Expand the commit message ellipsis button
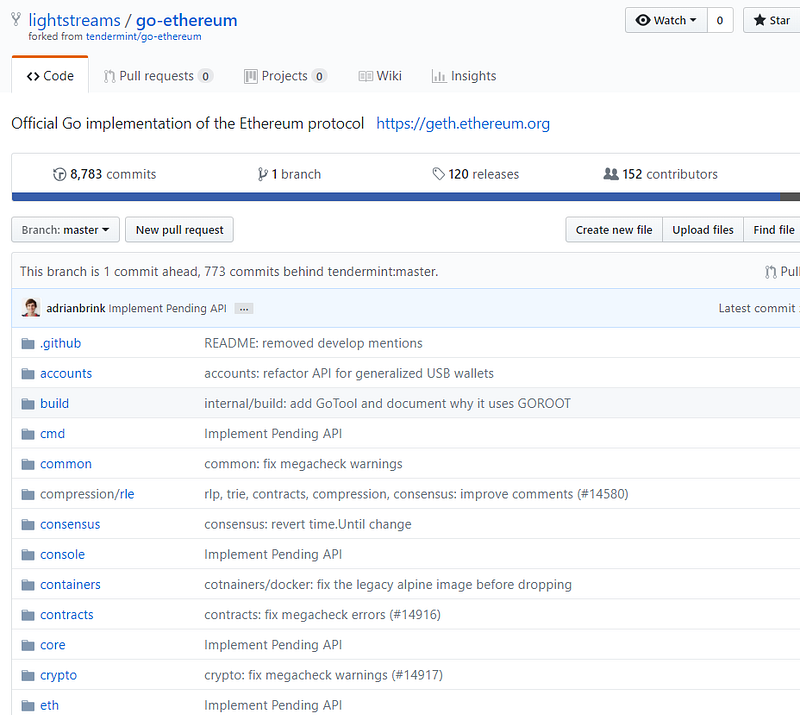The height and width of the screenshot is (715, 800). [x=244, y=309]
